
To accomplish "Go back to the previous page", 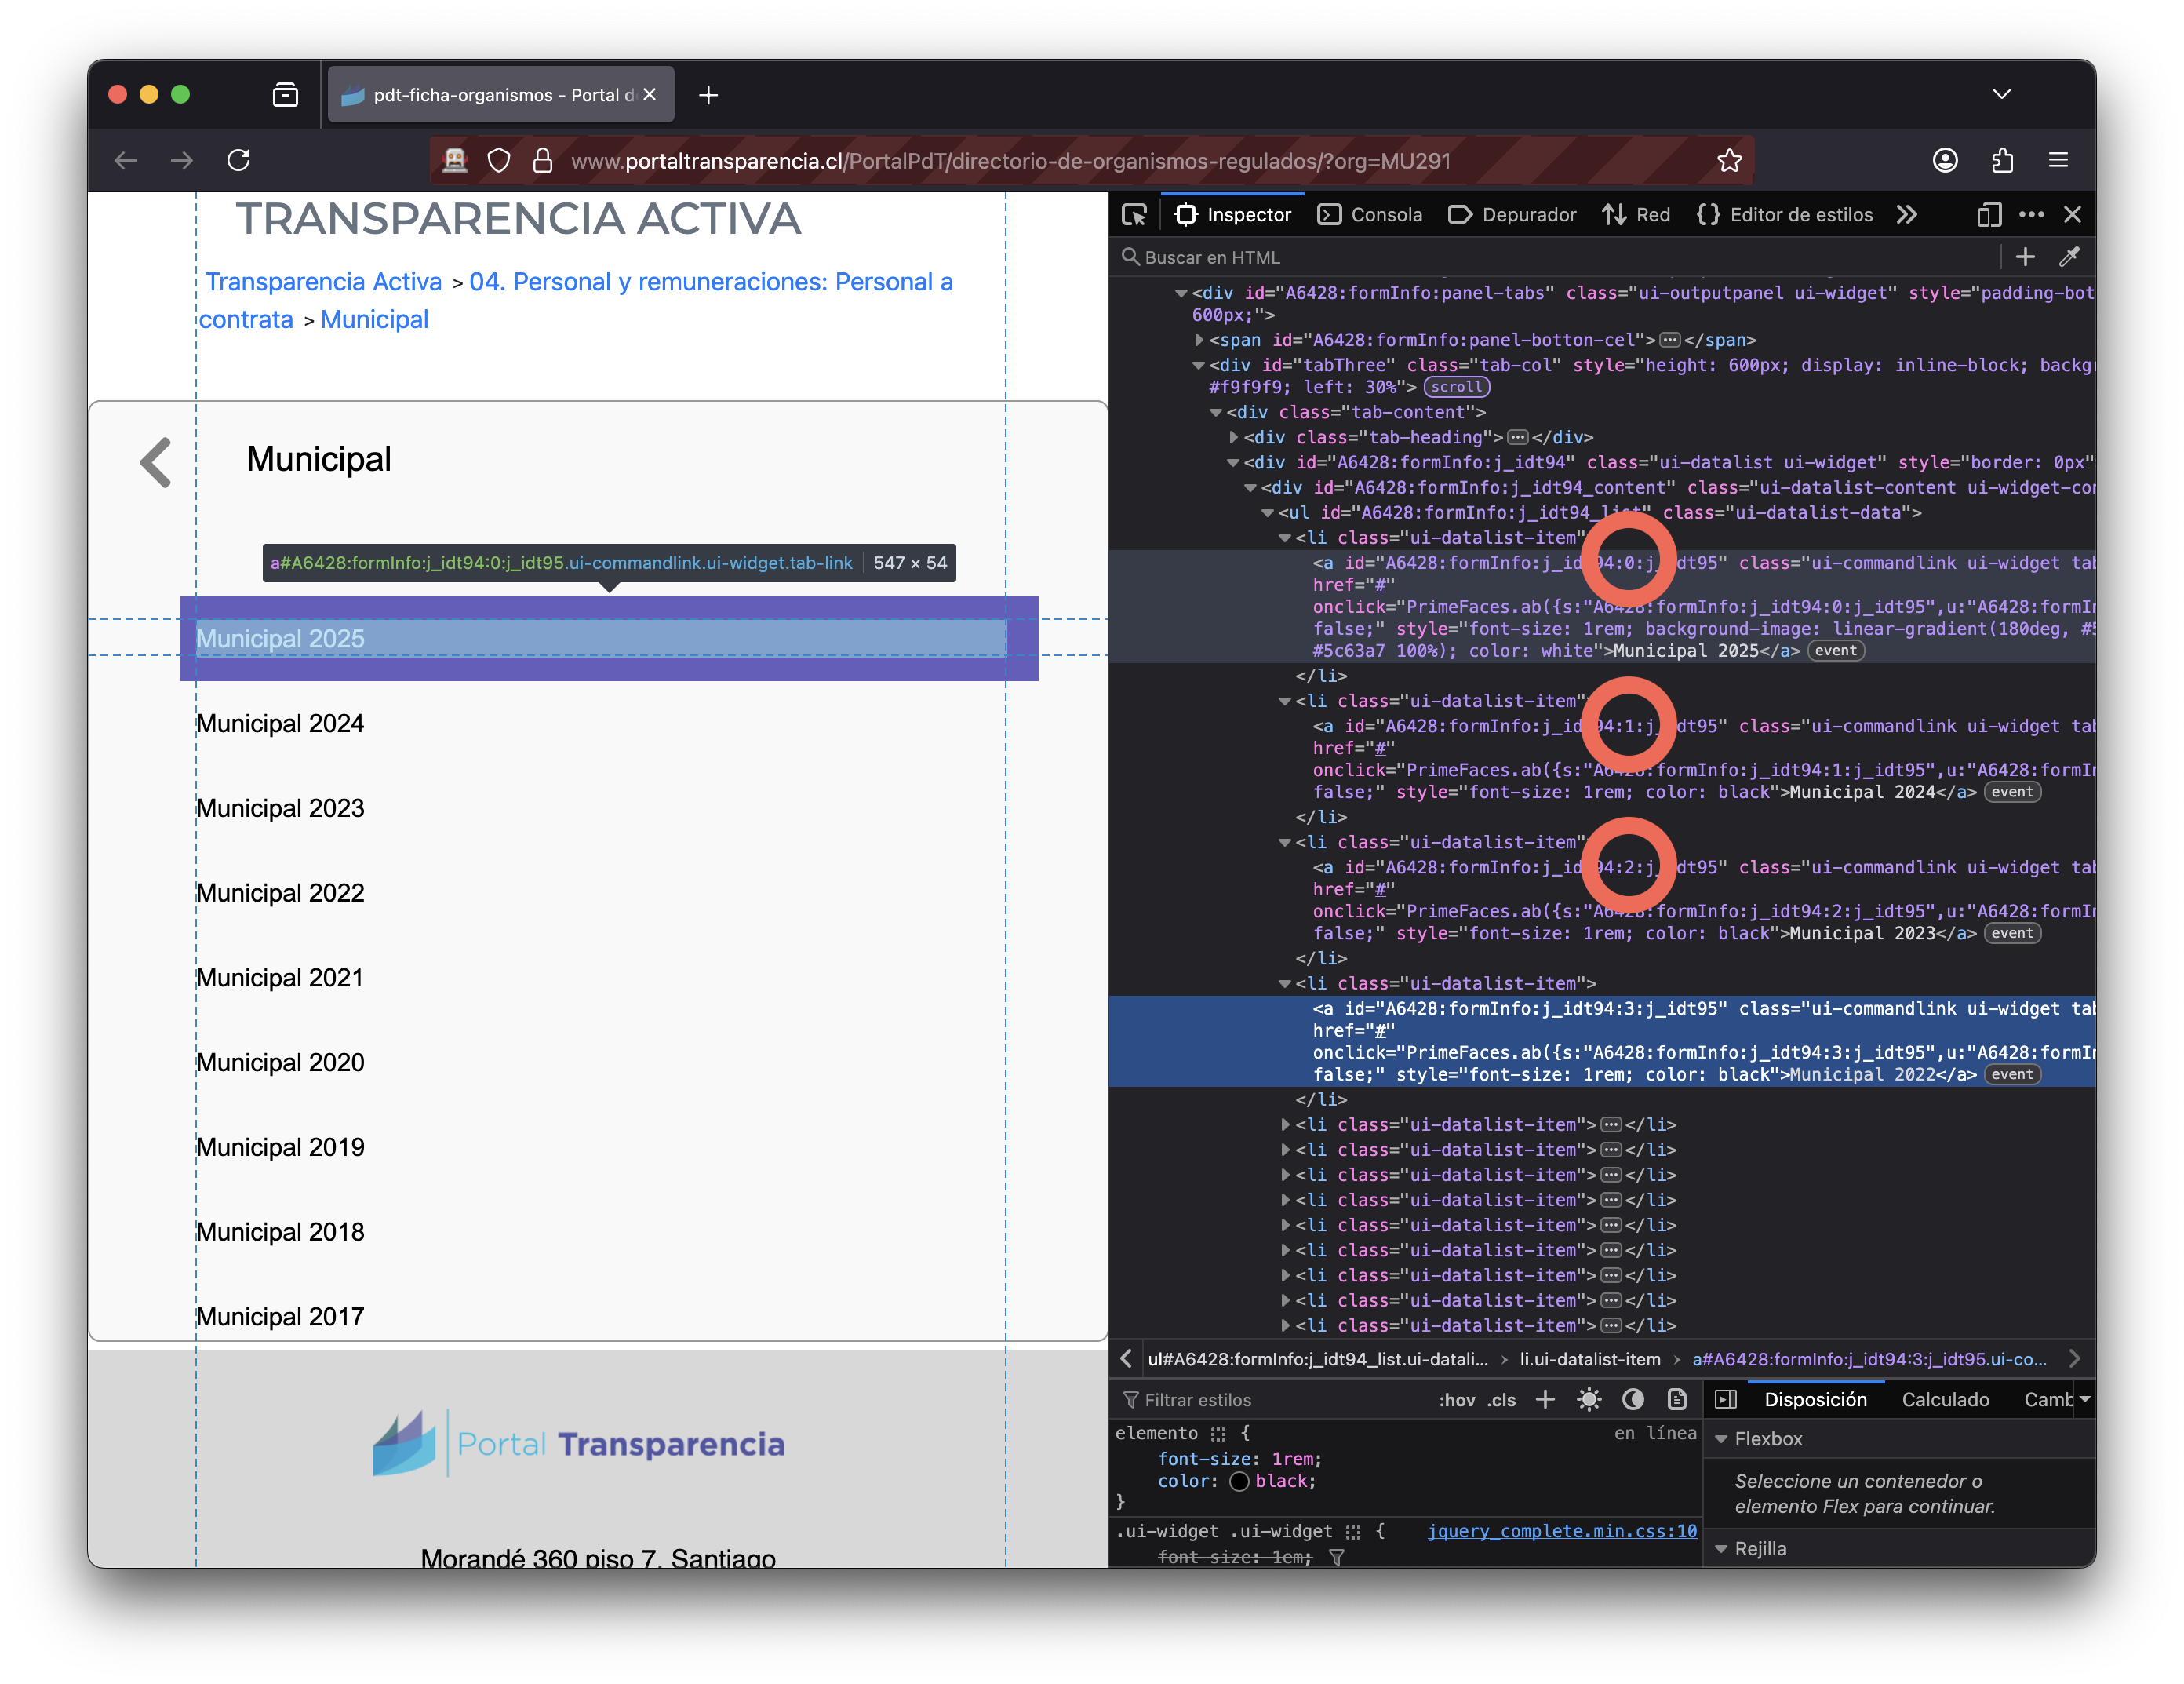I will (125, 160).
